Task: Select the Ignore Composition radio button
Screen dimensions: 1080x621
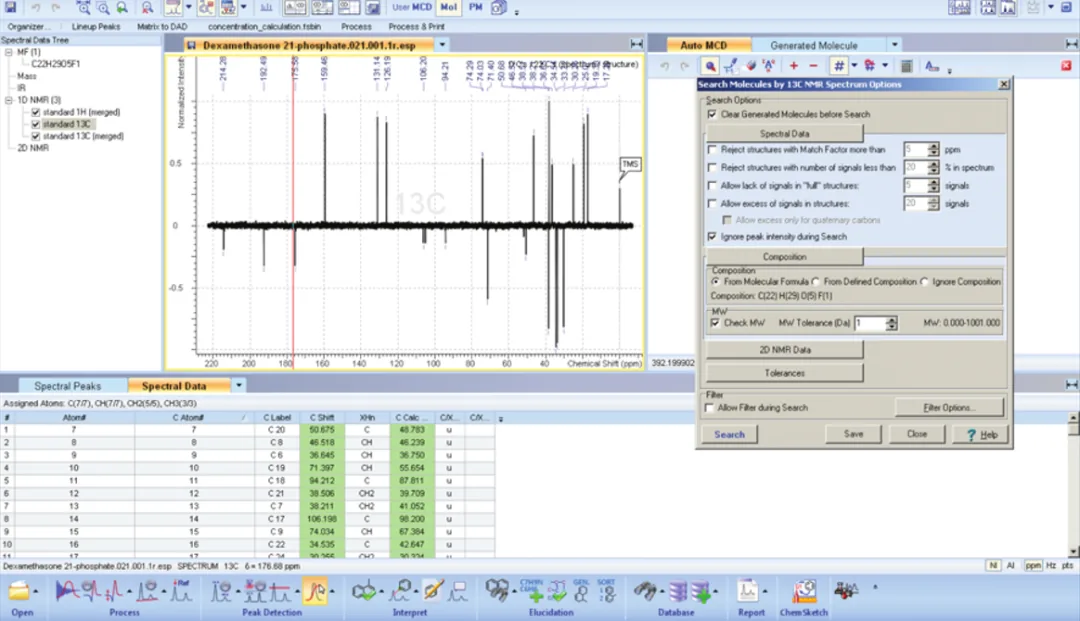Action: 924,282
